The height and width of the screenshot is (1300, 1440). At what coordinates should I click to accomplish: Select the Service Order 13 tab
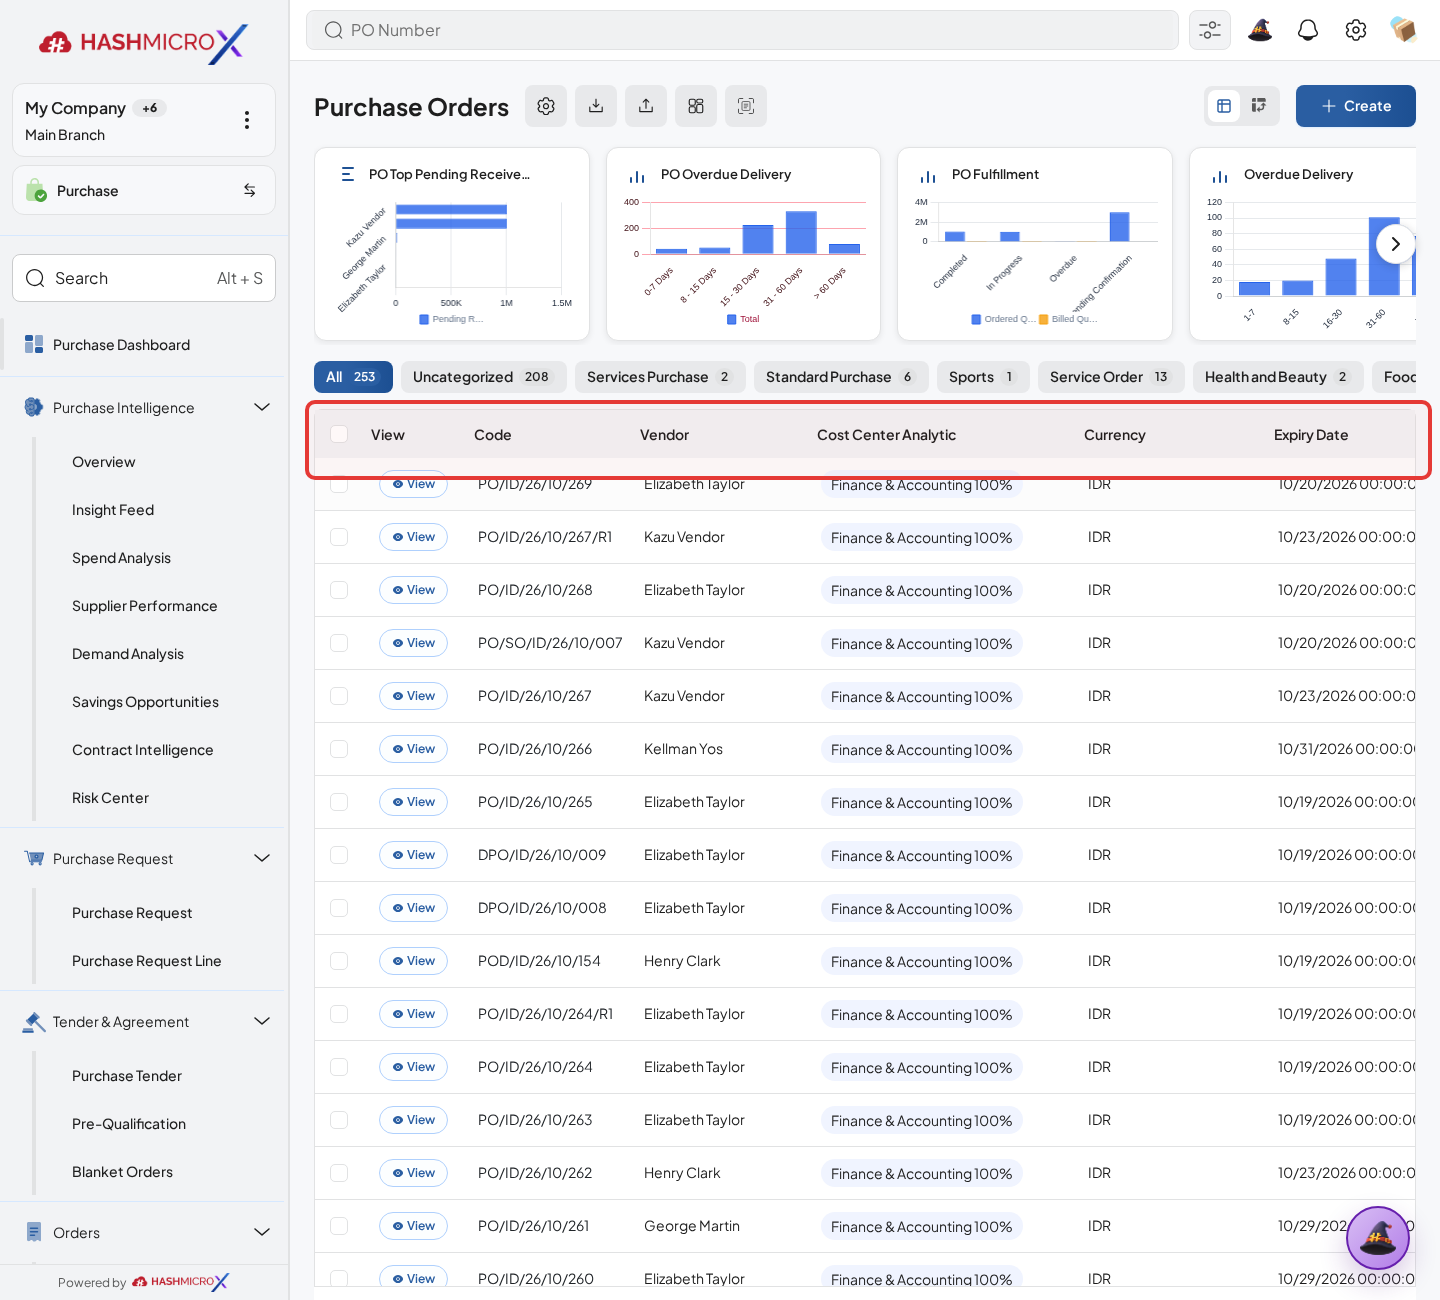tap(1111, 377)
